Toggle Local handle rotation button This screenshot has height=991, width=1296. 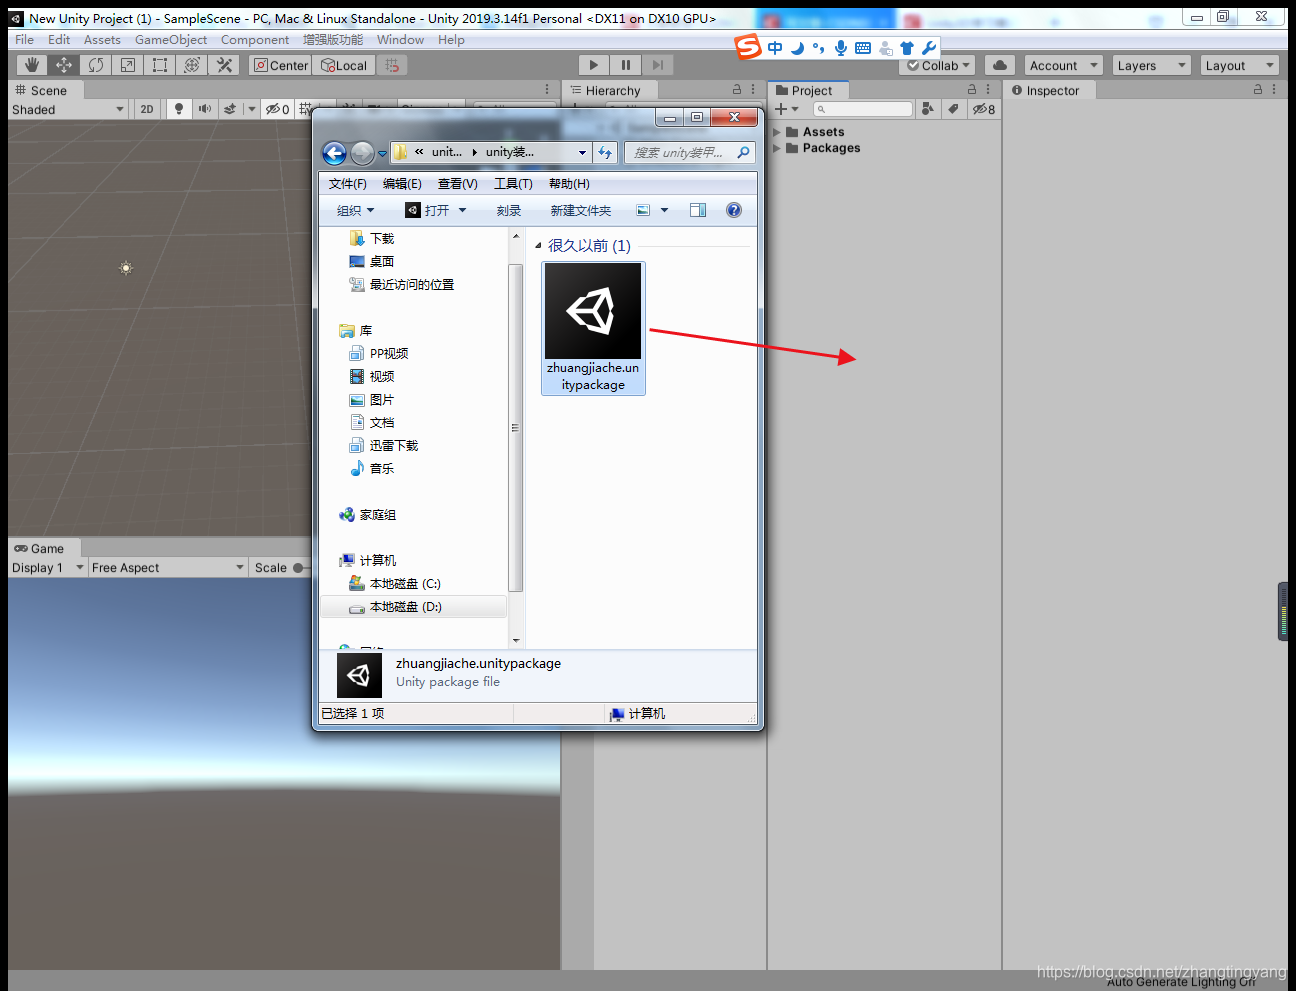tap(344, 65)
